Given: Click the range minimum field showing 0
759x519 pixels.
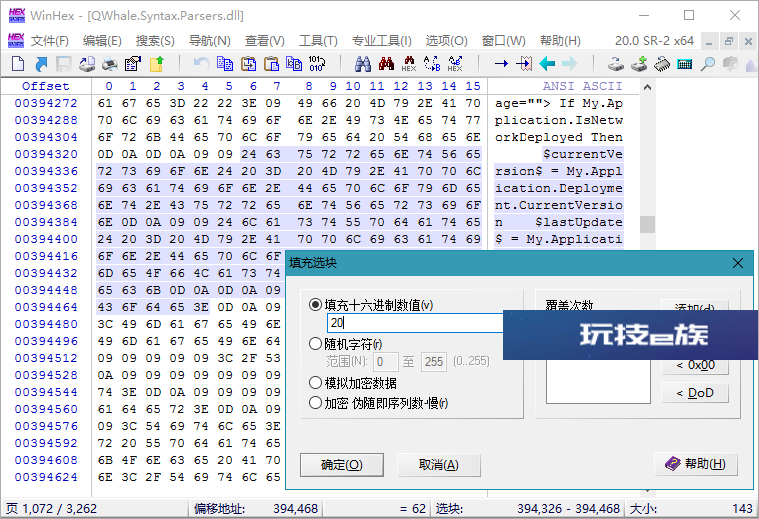Looking at the screenshot, I should click(385, 362).
